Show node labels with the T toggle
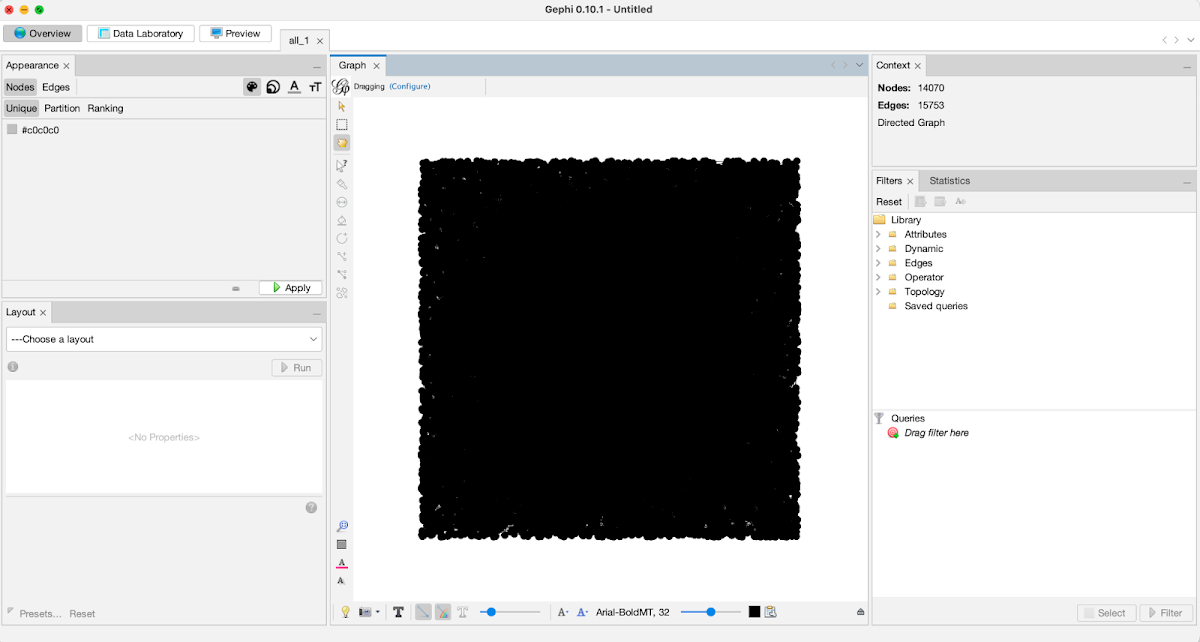 (398, 611)
